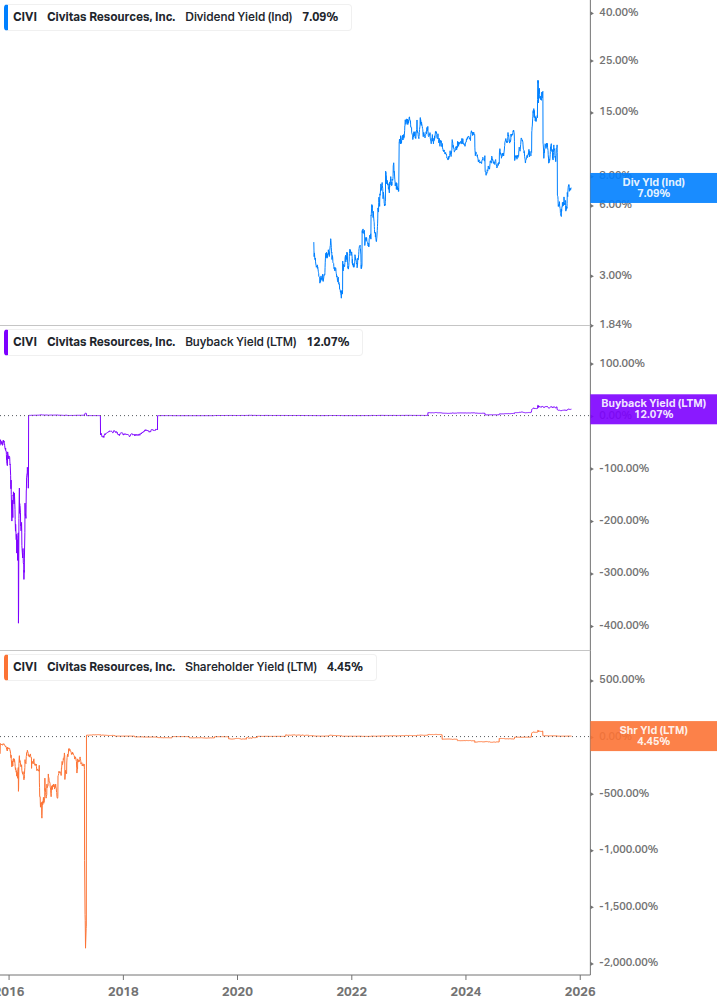The width and height of the screenshot is (717, 1005).
Task: Click the 40.00% label on dividend yield axis
Action: click(618, 12)
